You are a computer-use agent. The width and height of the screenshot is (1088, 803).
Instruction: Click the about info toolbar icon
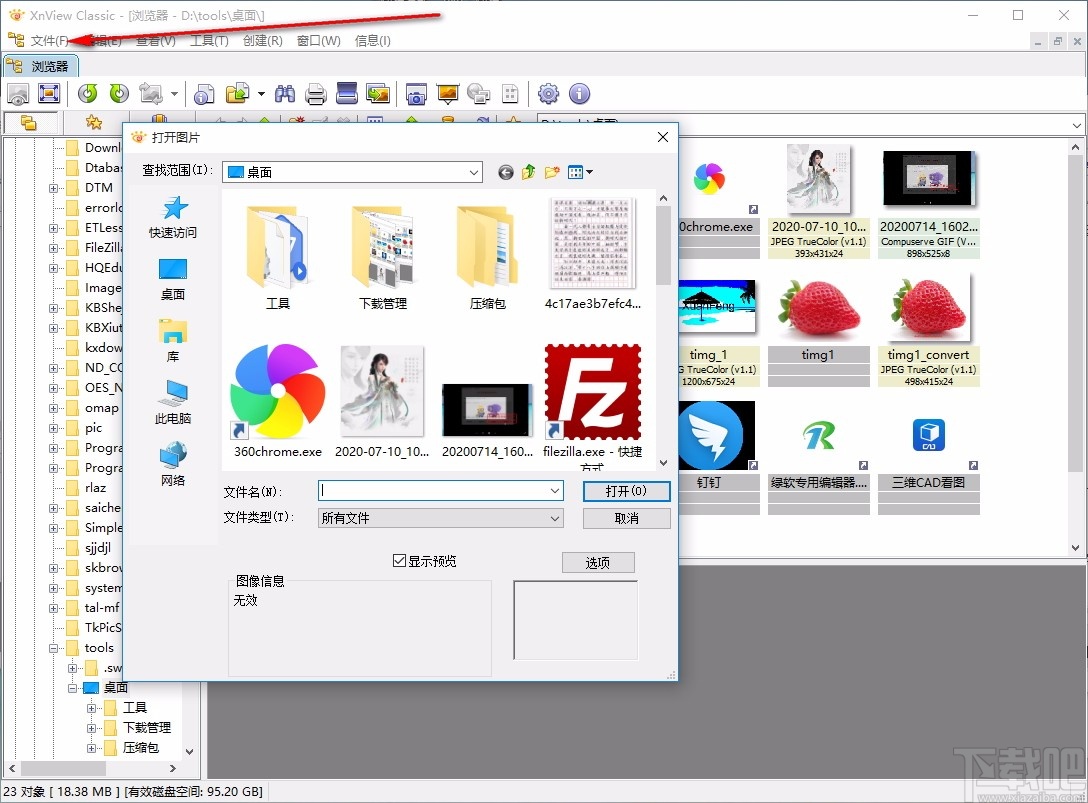pos(578,93)
